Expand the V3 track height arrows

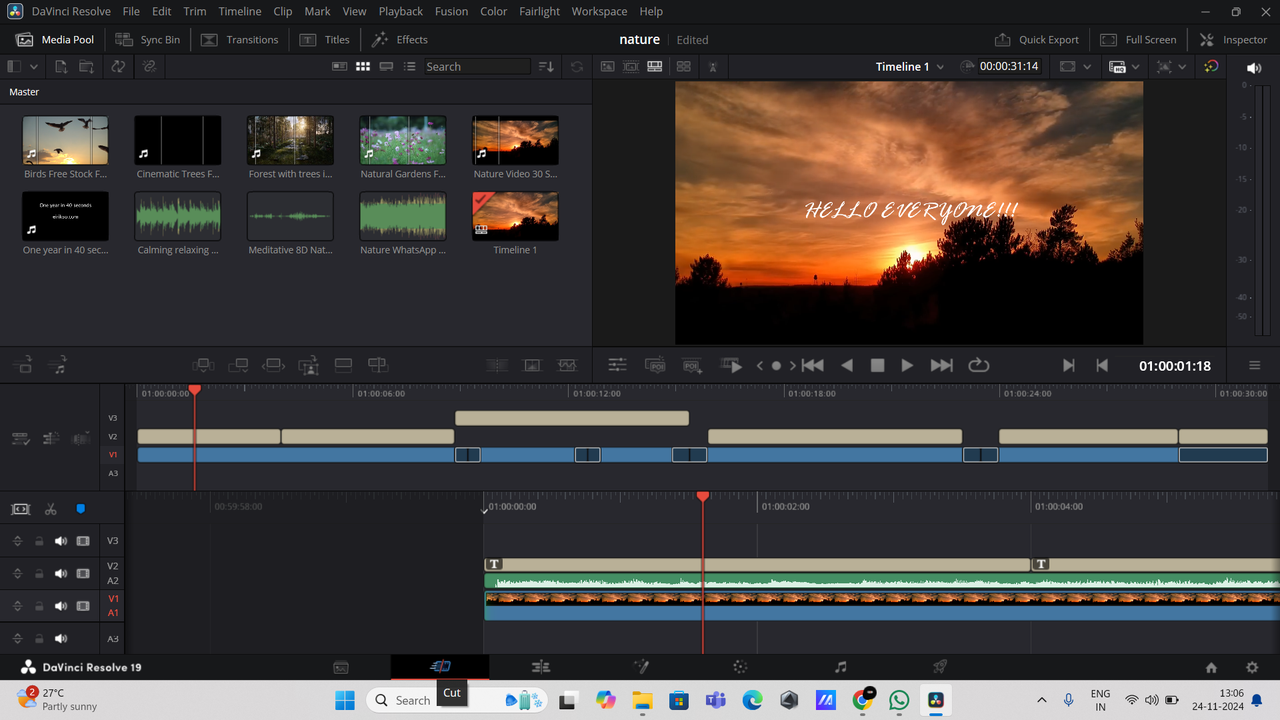pyautogui.click(x=17, y=541)
